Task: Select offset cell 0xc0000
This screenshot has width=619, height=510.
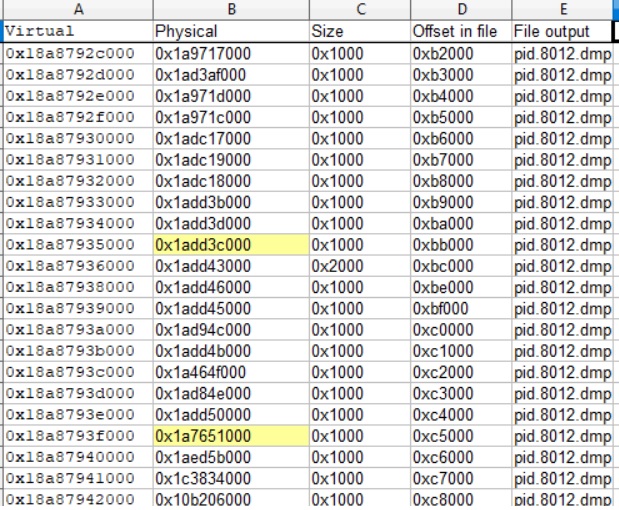Action: (461, 330)
